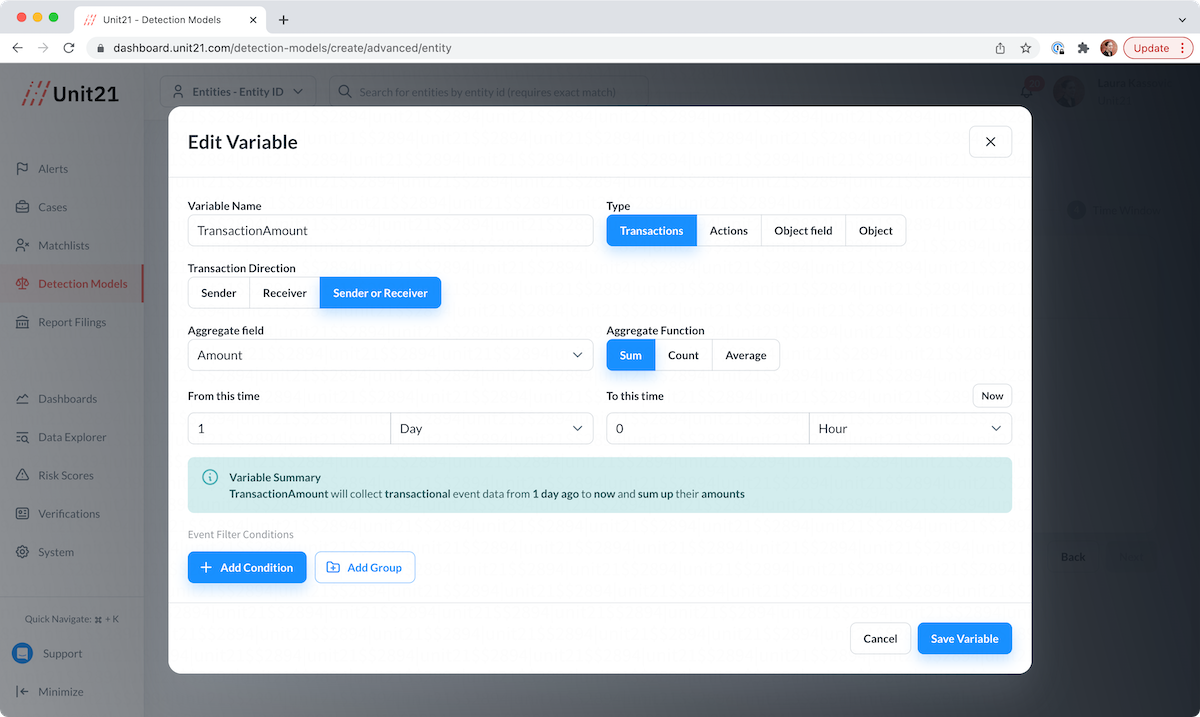Reload the page

[x=69, y=47]
